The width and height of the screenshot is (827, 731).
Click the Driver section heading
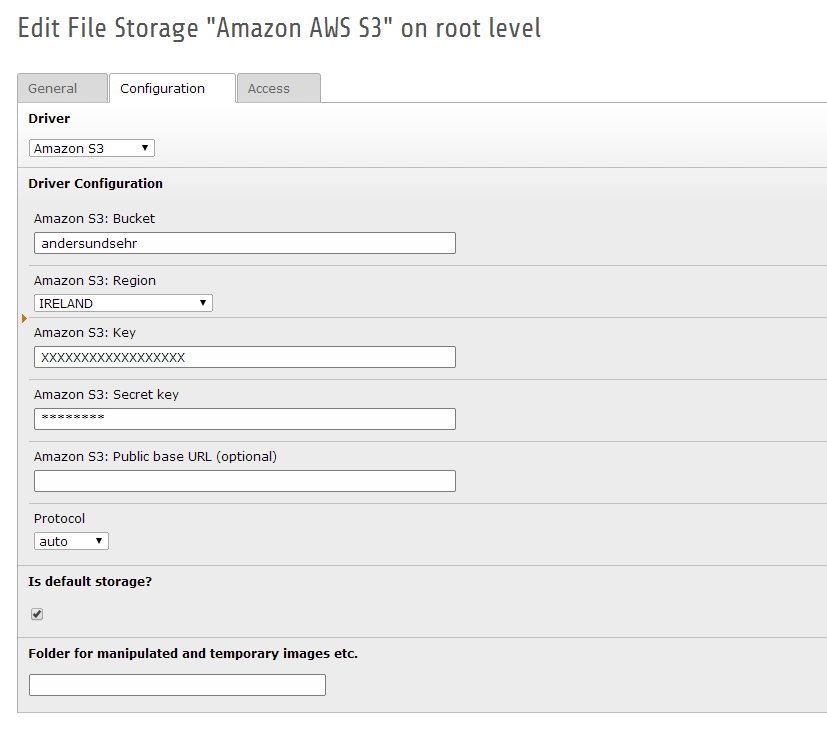pos(49,118)
